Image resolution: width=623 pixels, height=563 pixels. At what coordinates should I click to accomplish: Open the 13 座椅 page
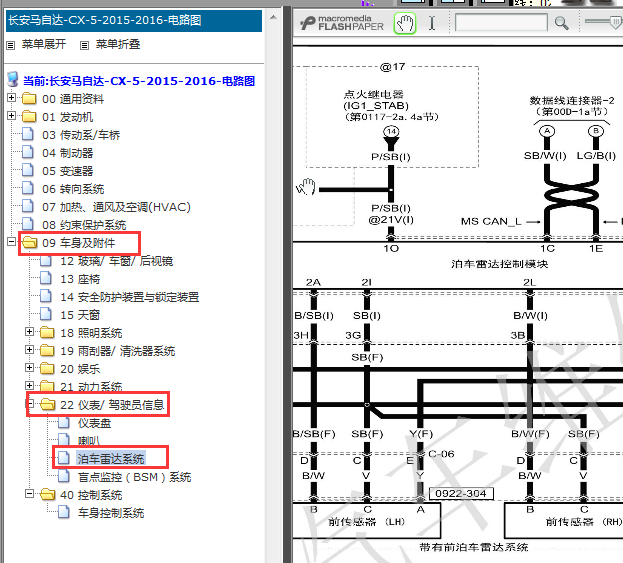point(80,279)
